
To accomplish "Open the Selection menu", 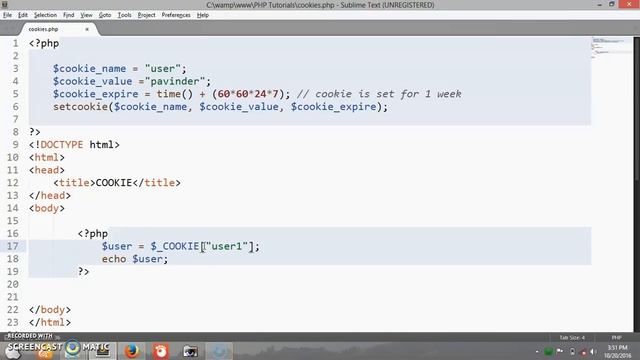I will 45,15.
